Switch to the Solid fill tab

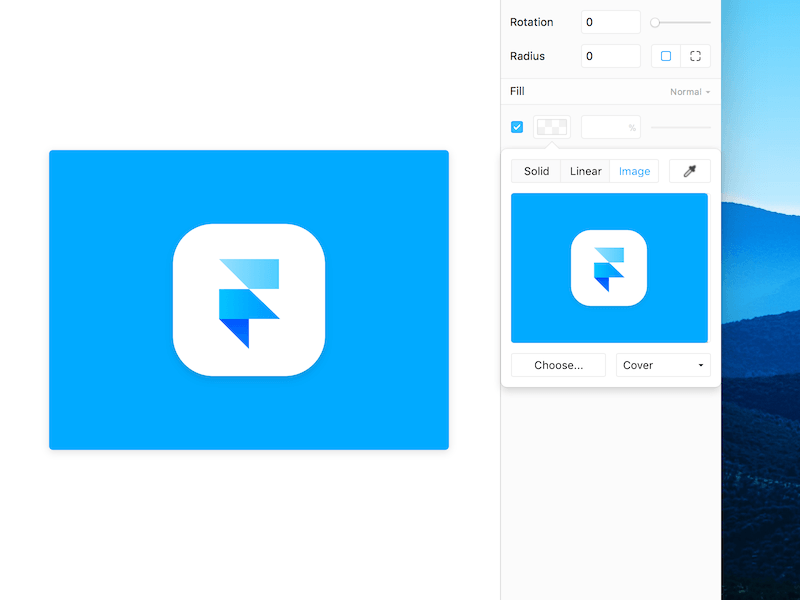pos(536,171)
